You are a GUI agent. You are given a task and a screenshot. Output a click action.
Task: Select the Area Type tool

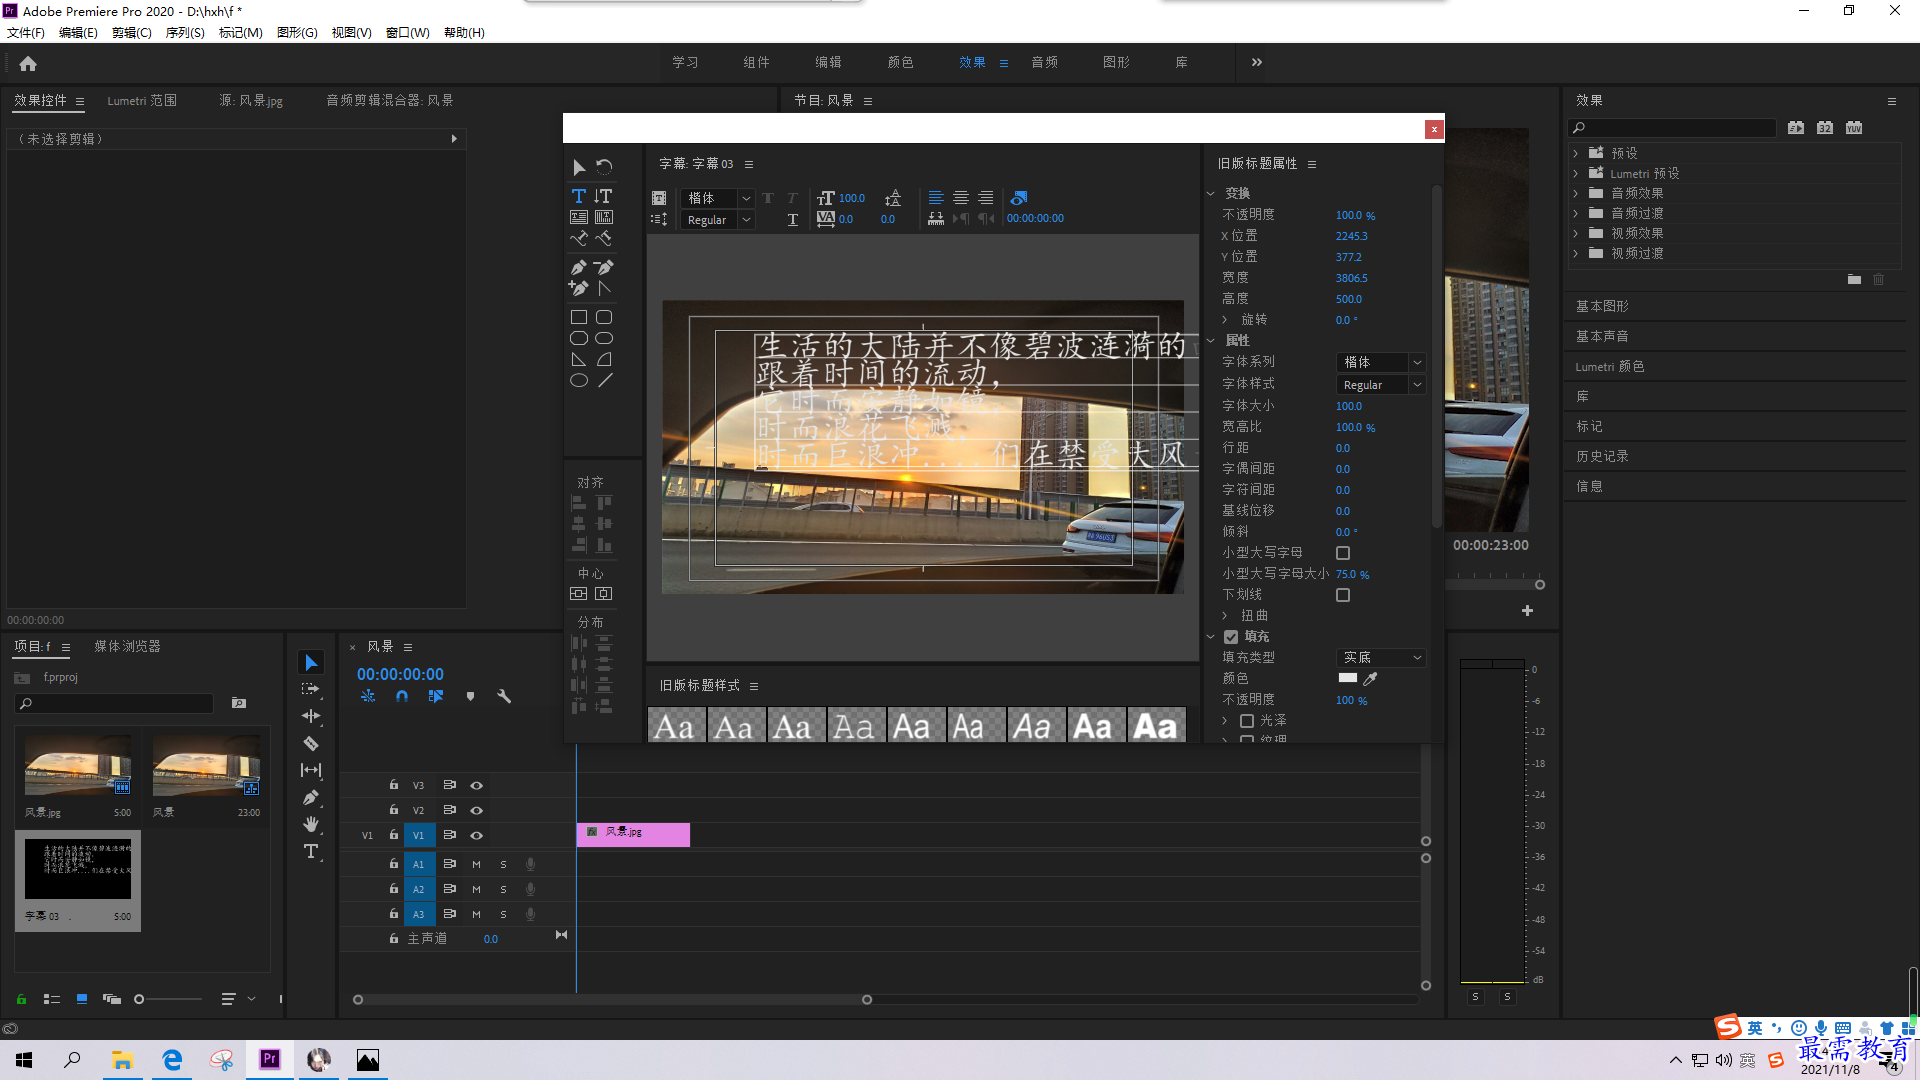[x=578, y=217]
